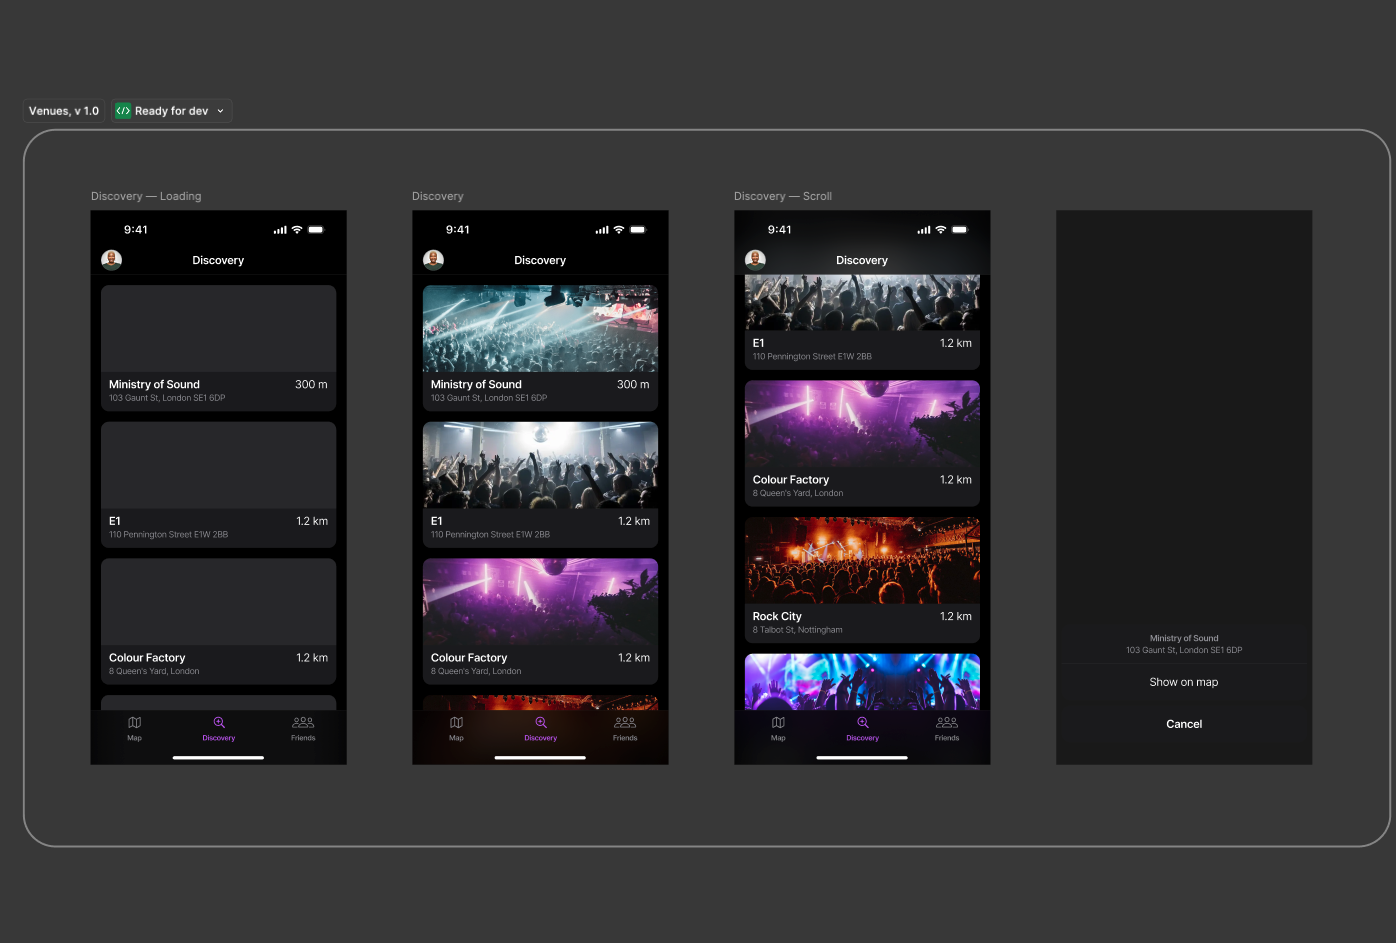Click Ministry of Sound crowd photo in Discovery frame
The image size is (1396, 943).
[540, 329]
